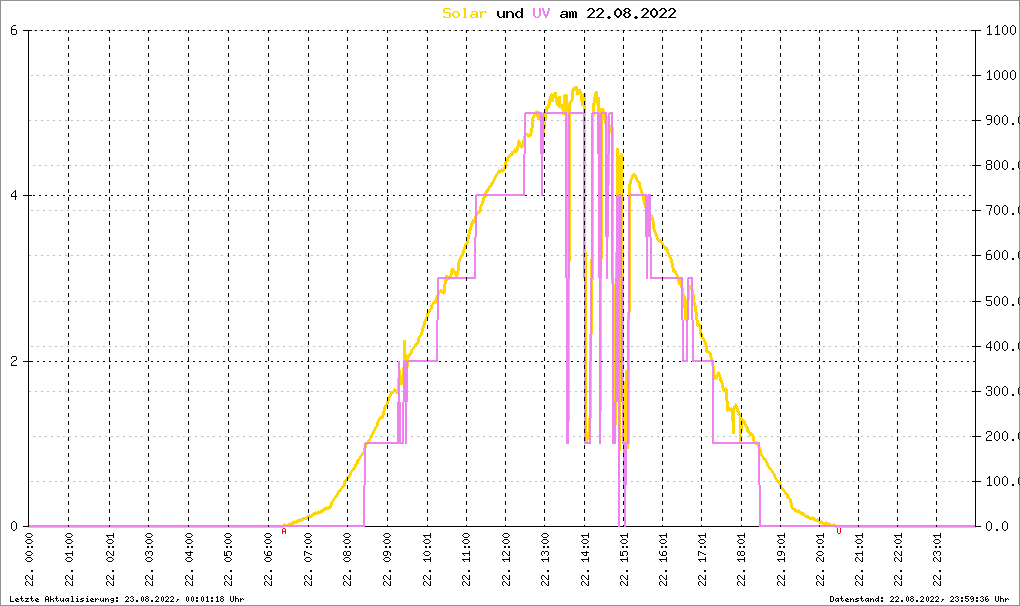
Task: Click the 'Datenstand' footer timestamp
Action: [x=919, y=599]
